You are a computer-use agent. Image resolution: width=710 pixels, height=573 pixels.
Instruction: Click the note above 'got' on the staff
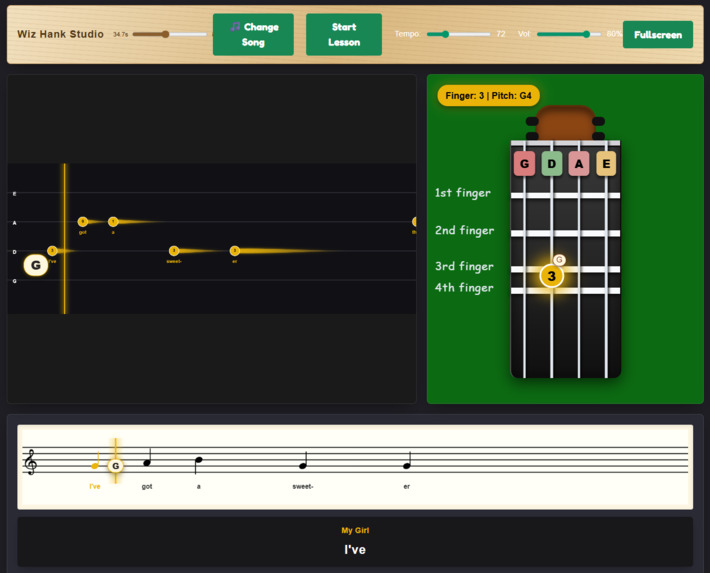[x=147, y=458]
